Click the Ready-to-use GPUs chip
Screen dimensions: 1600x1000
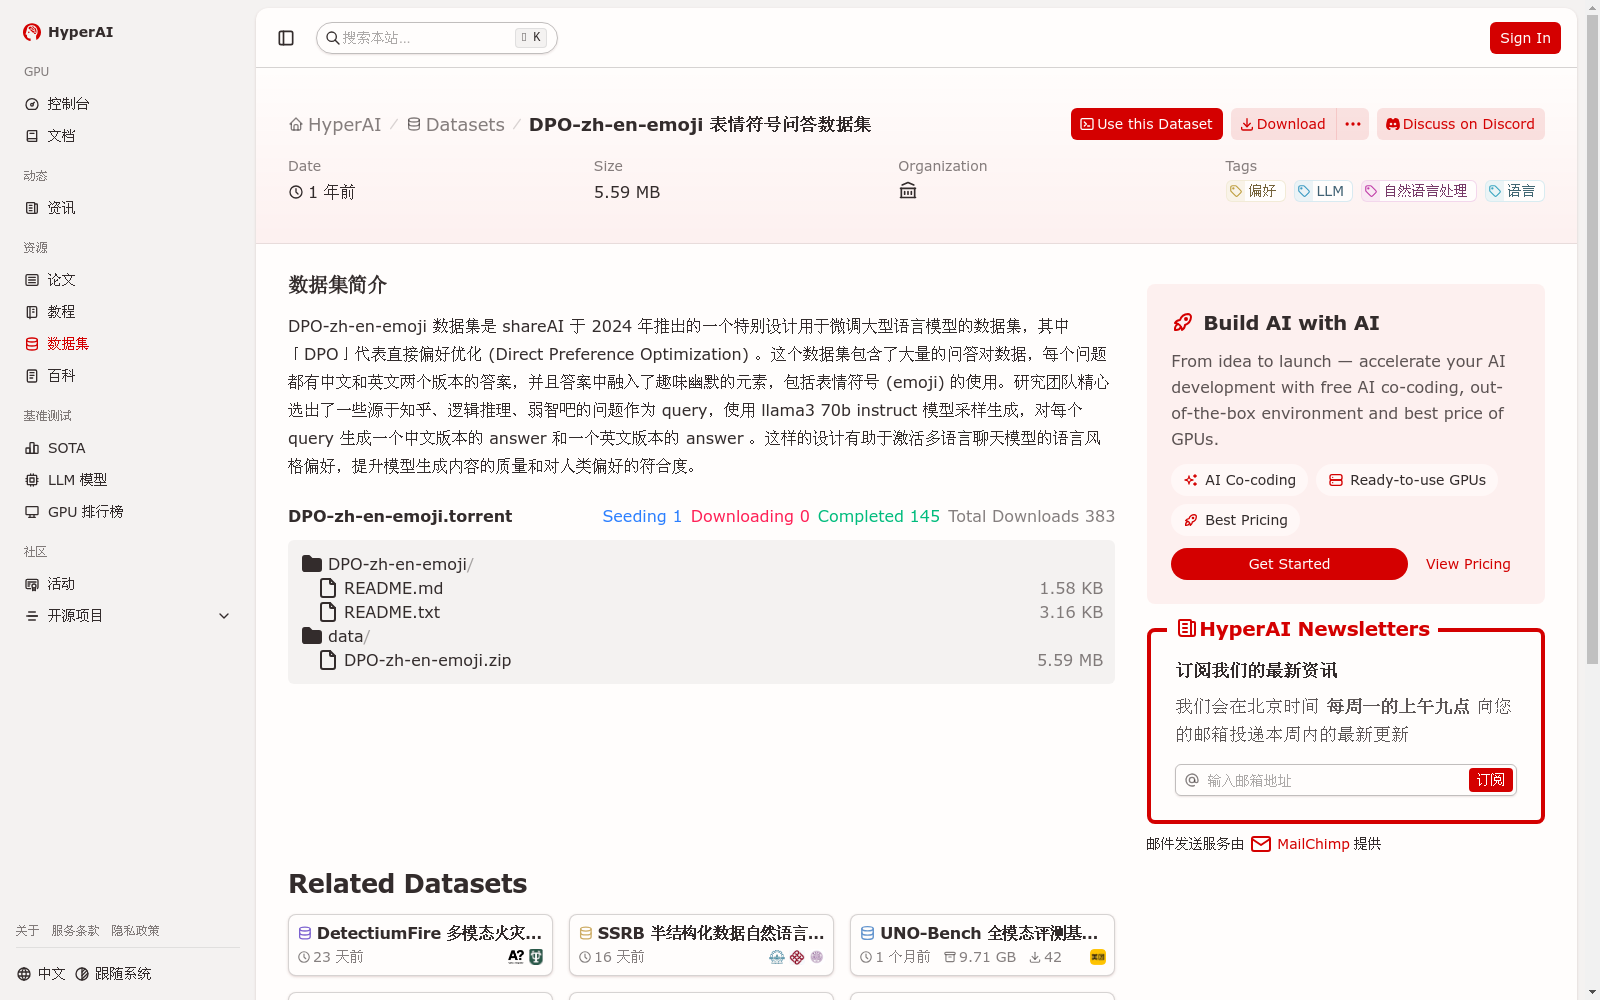click(x=1407, y=480)
